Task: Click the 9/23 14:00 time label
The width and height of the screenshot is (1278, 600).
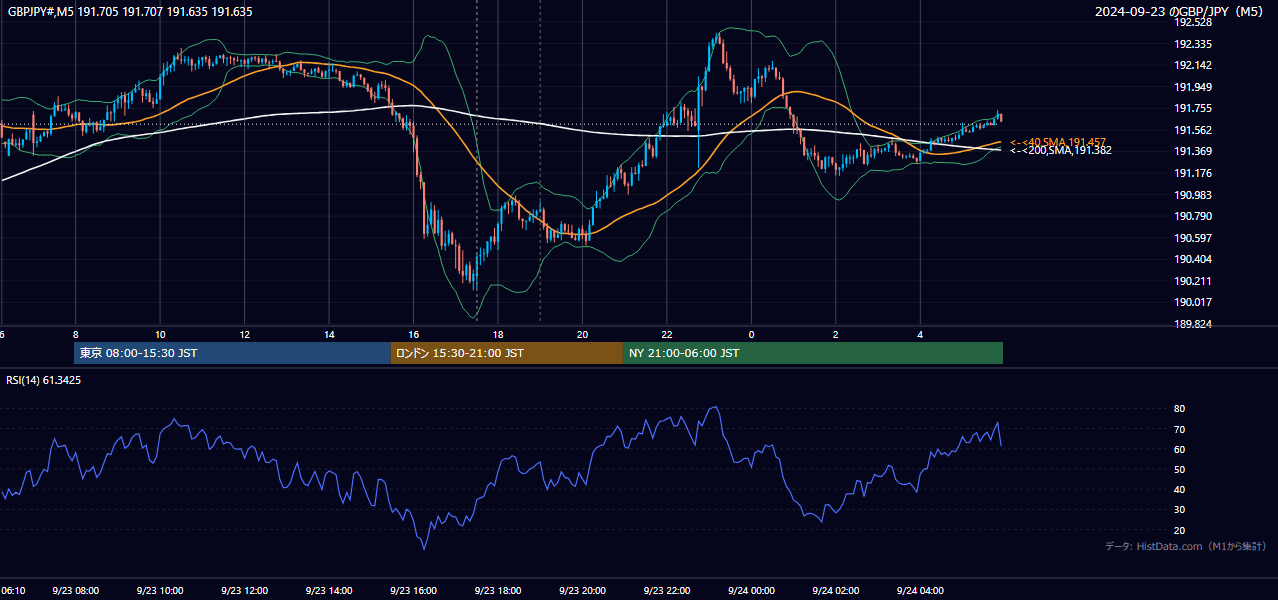Action: [x=329, y=591]
